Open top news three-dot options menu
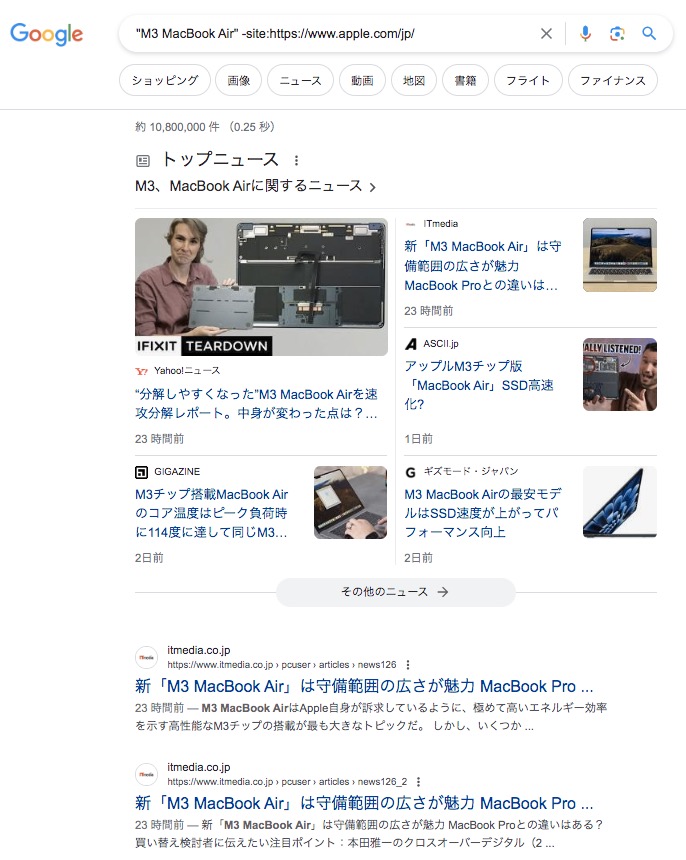Screen dimensions: 686x860 [x=296, y=160]
